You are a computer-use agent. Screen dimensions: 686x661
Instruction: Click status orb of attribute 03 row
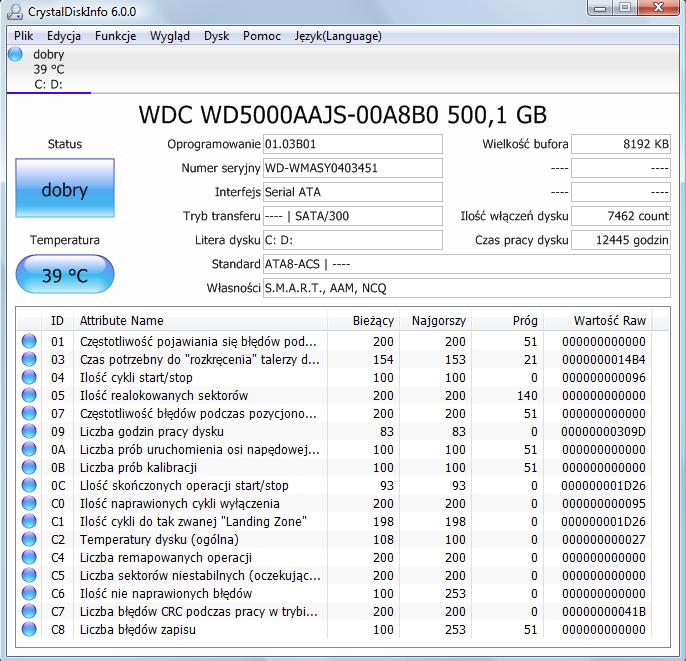29,359
